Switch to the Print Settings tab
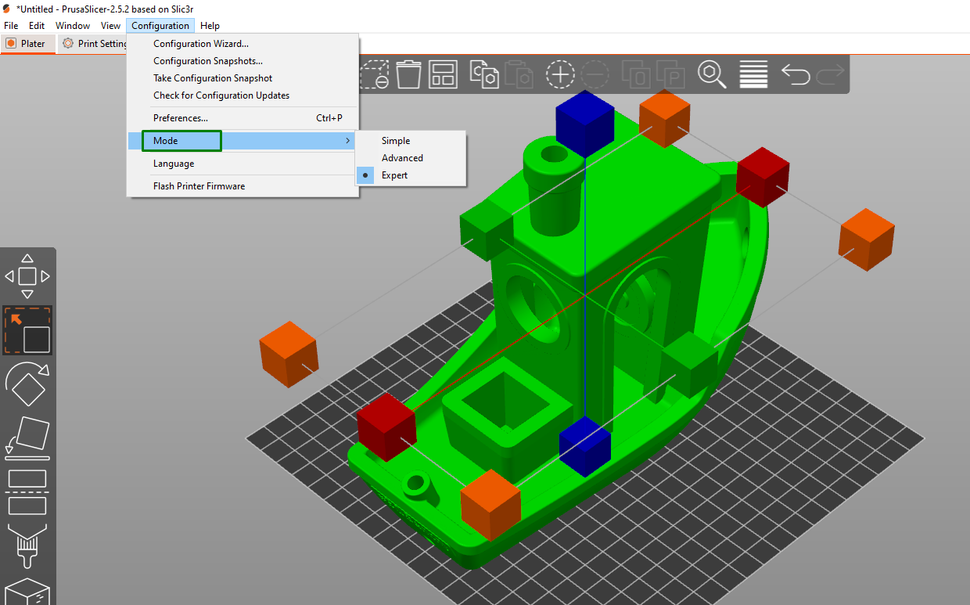The width and height of the screenshot is (970, 605). pos(94,43)
